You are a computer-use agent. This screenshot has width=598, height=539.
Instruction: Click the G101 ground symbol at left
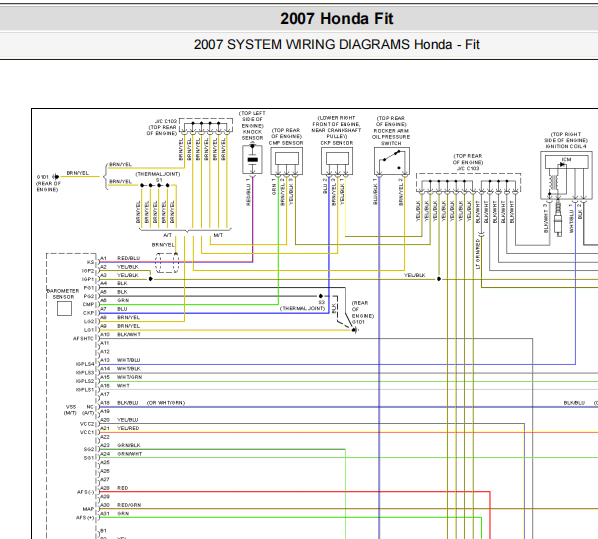click(x=56, y=177)
